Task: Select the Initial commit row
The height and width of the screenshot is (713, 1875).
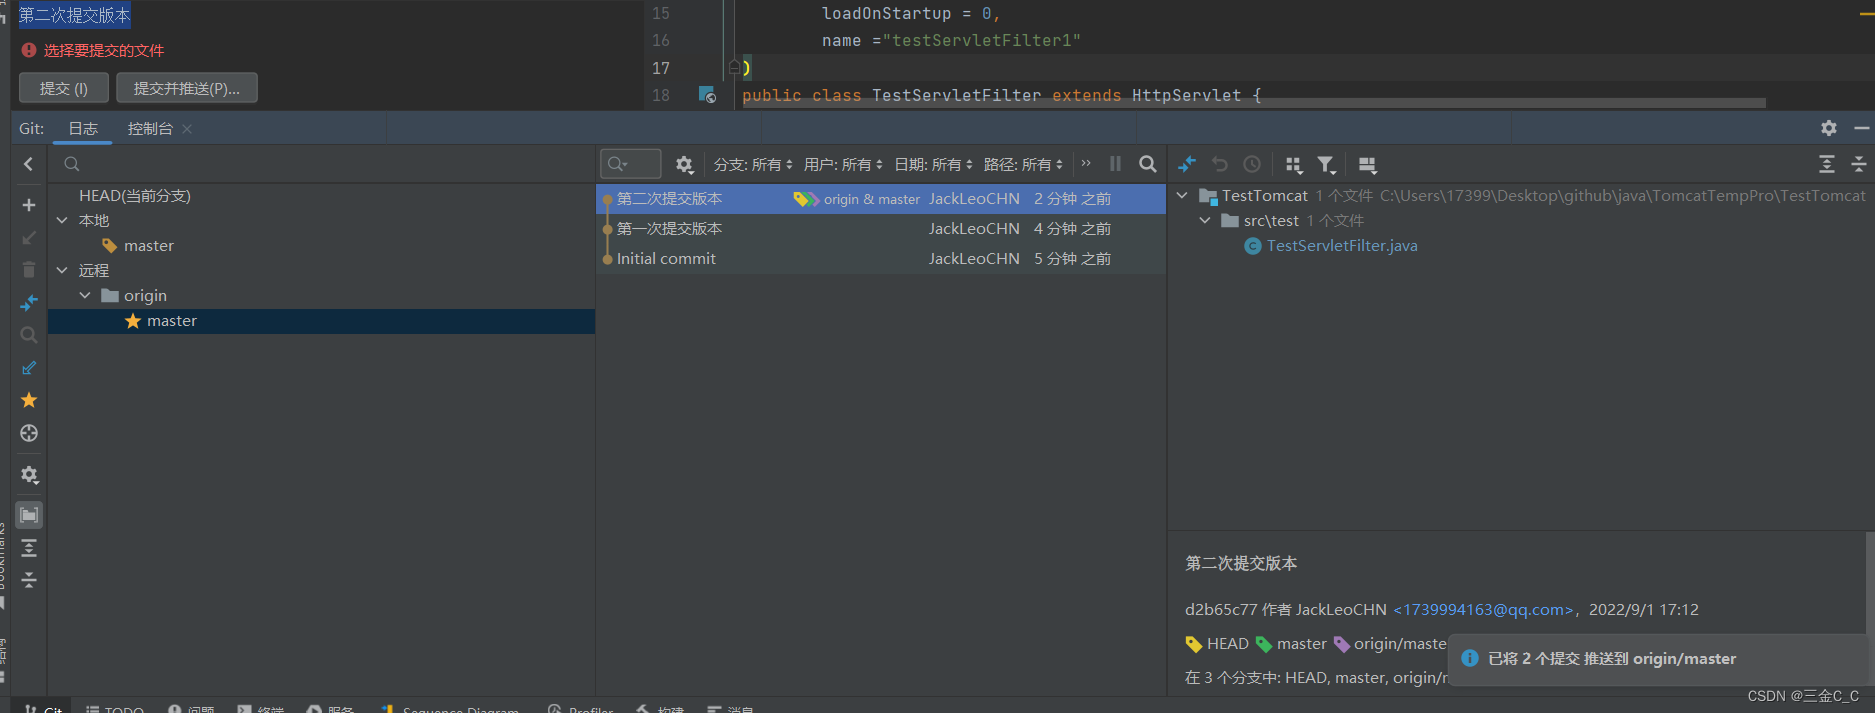Action: (x=881, y=259)
